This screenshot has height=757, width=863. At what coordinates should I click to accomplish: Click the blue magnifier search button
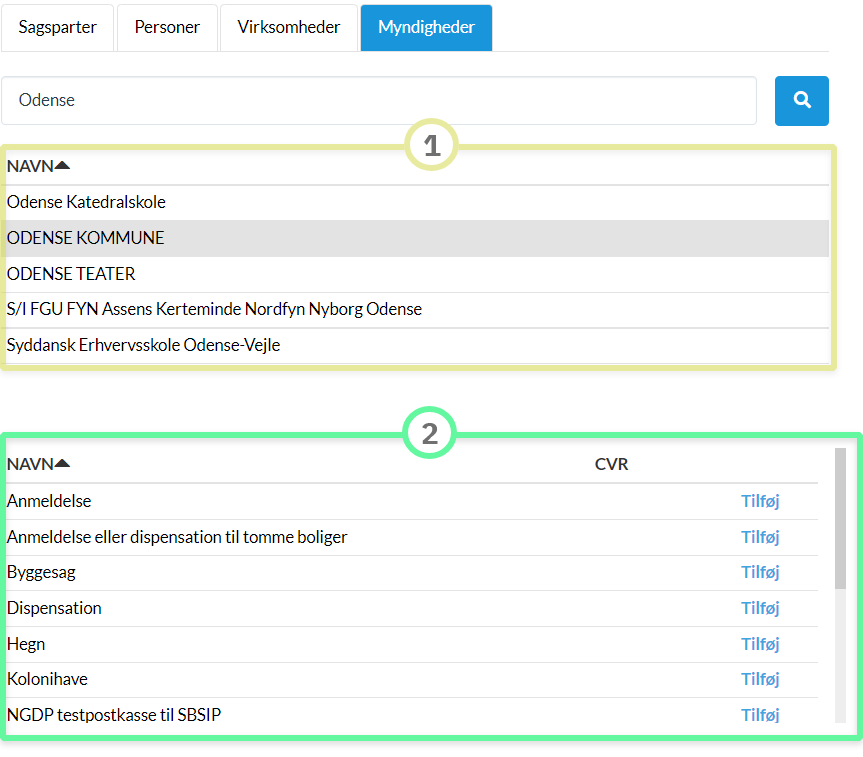point(801,100)
